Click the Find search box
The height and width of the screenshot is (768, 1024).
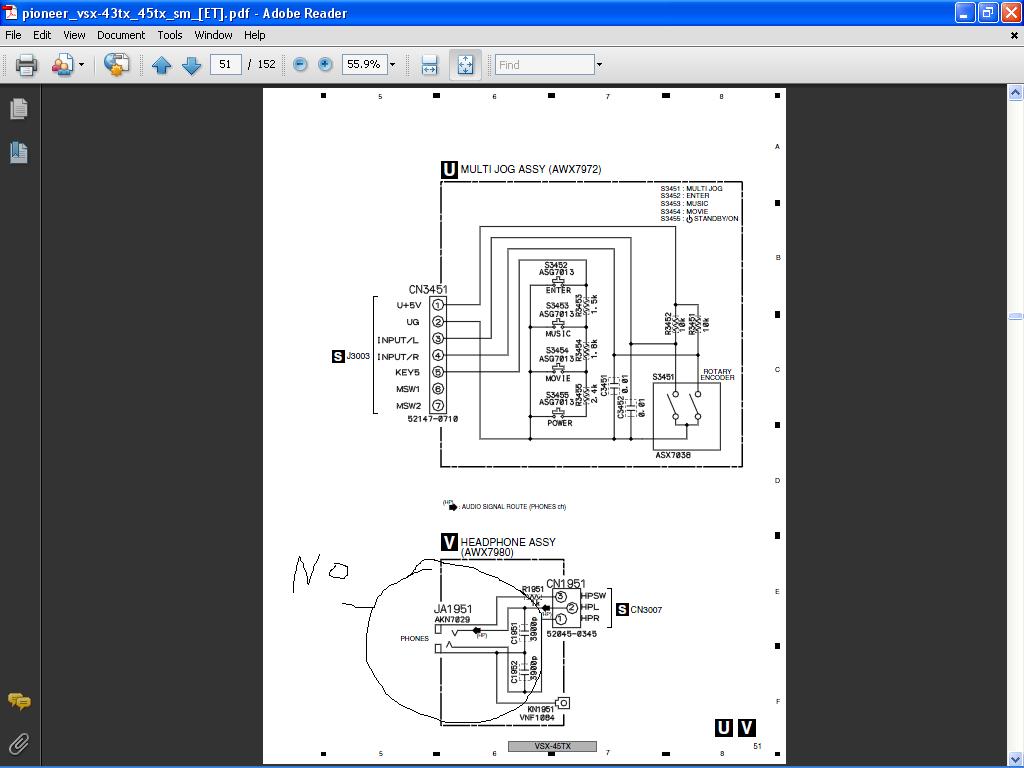(545, 64)
